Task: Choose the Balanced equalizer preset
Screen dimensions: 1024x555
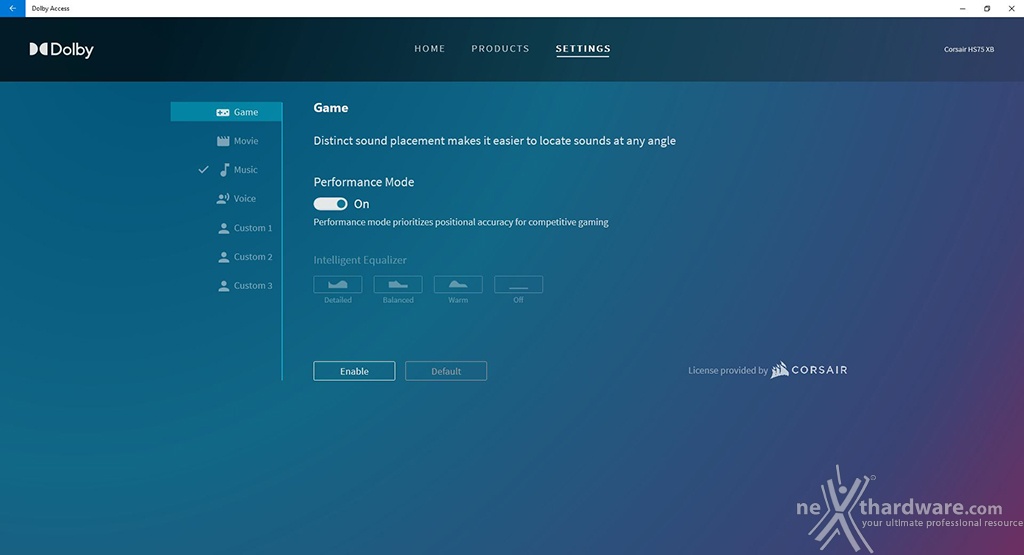Action: (x=398, y=284)
